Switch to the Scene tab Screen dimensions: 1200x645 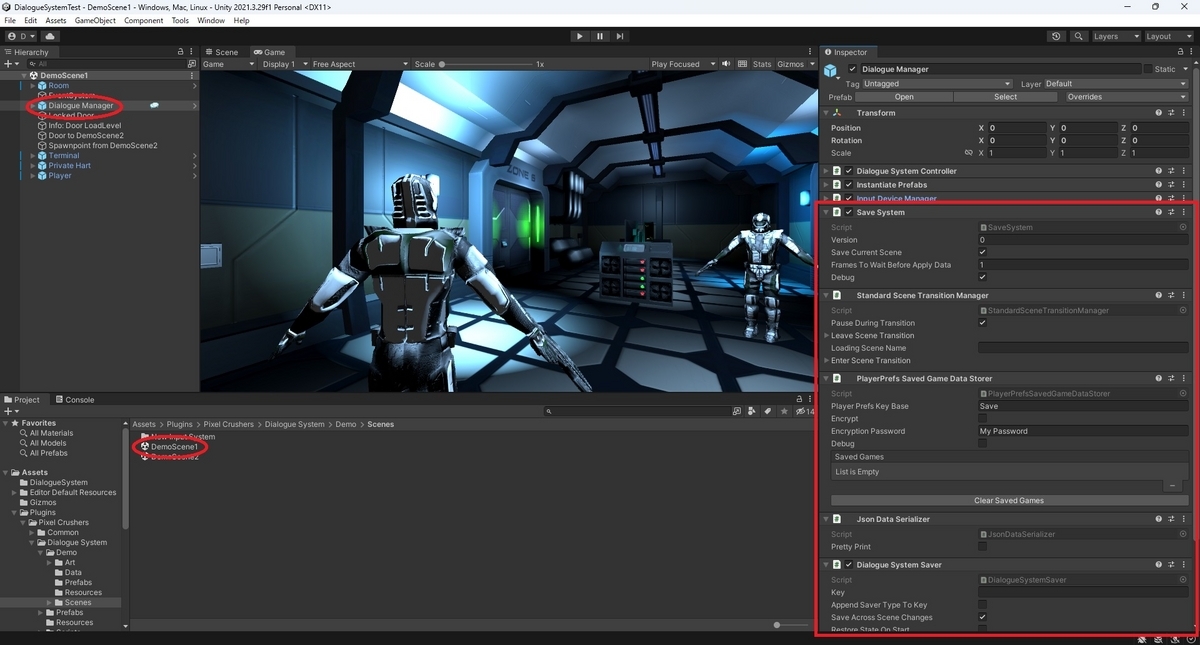pos(221,52)
